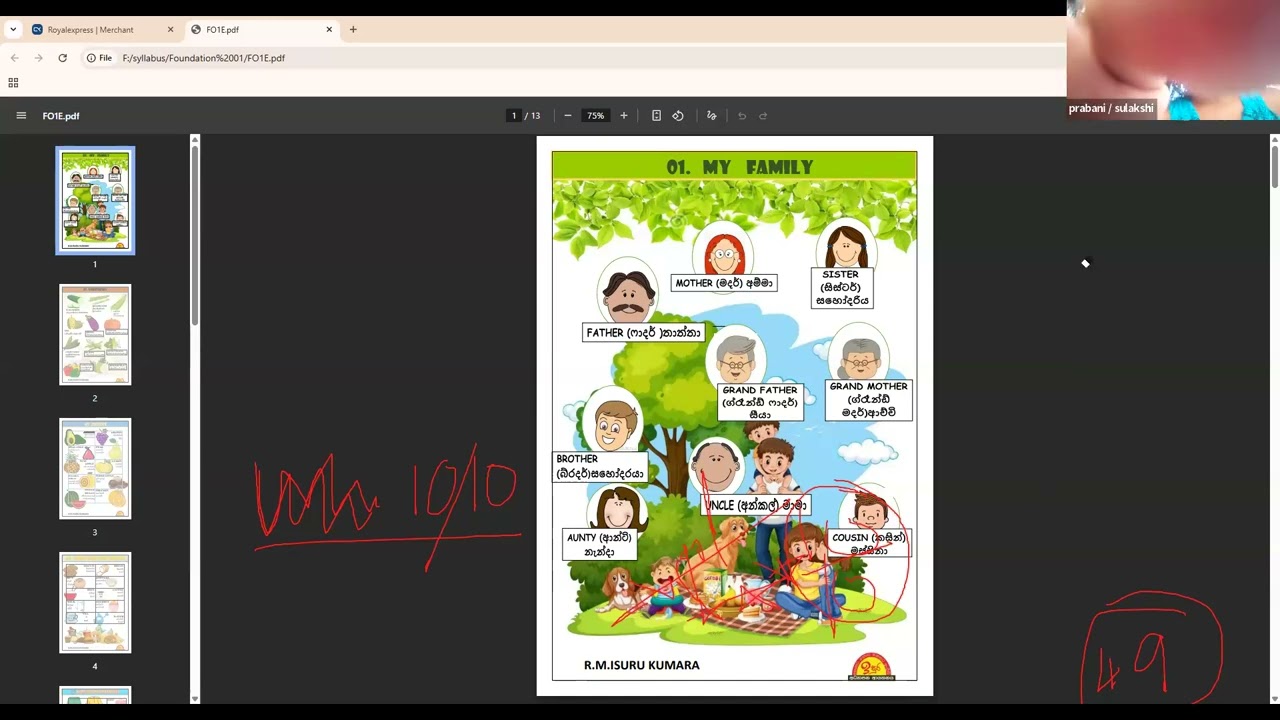The image size is (1280, 720).
Task: Click the File site info chip
Action: pyautogui.click(x=99, y=58)
